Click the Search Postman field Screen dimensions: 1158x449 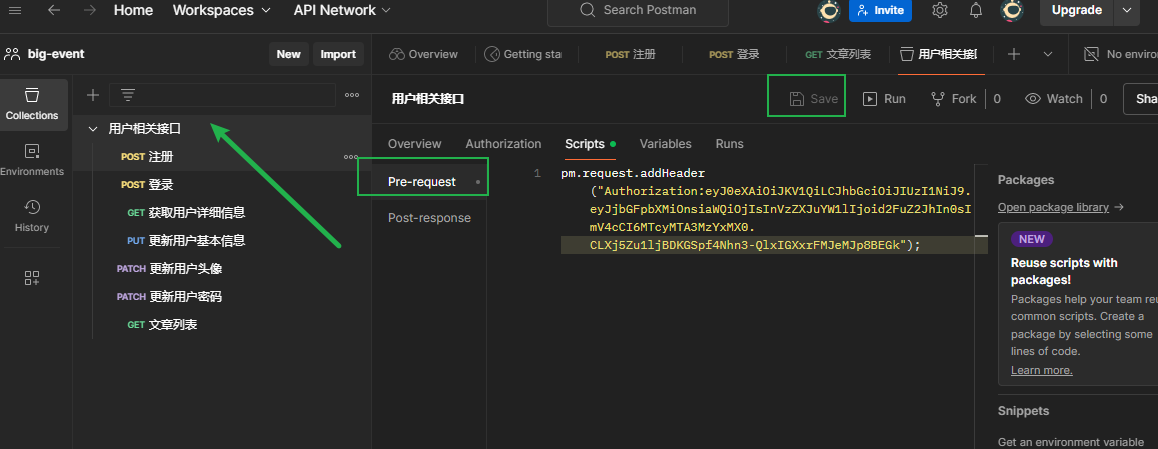638,11
